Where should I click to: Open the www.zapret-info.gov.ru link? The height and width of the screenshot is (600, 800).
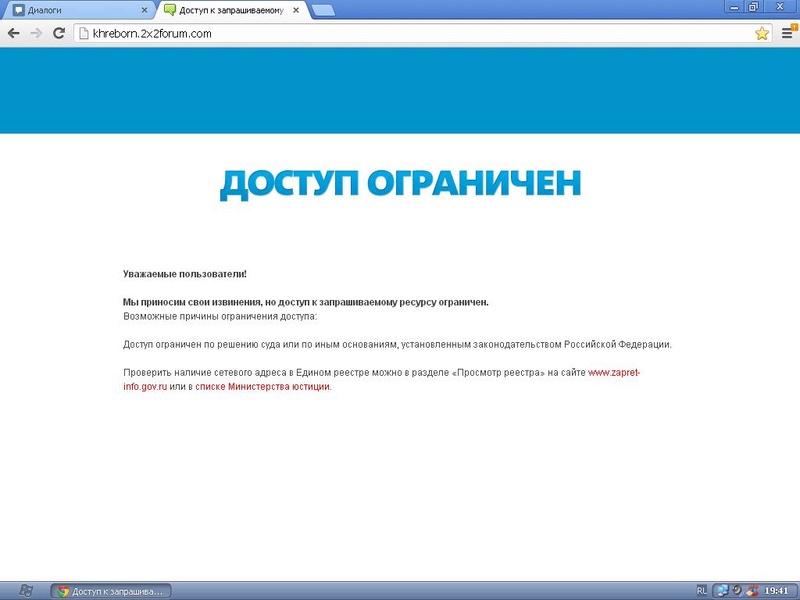coord(614,372)
